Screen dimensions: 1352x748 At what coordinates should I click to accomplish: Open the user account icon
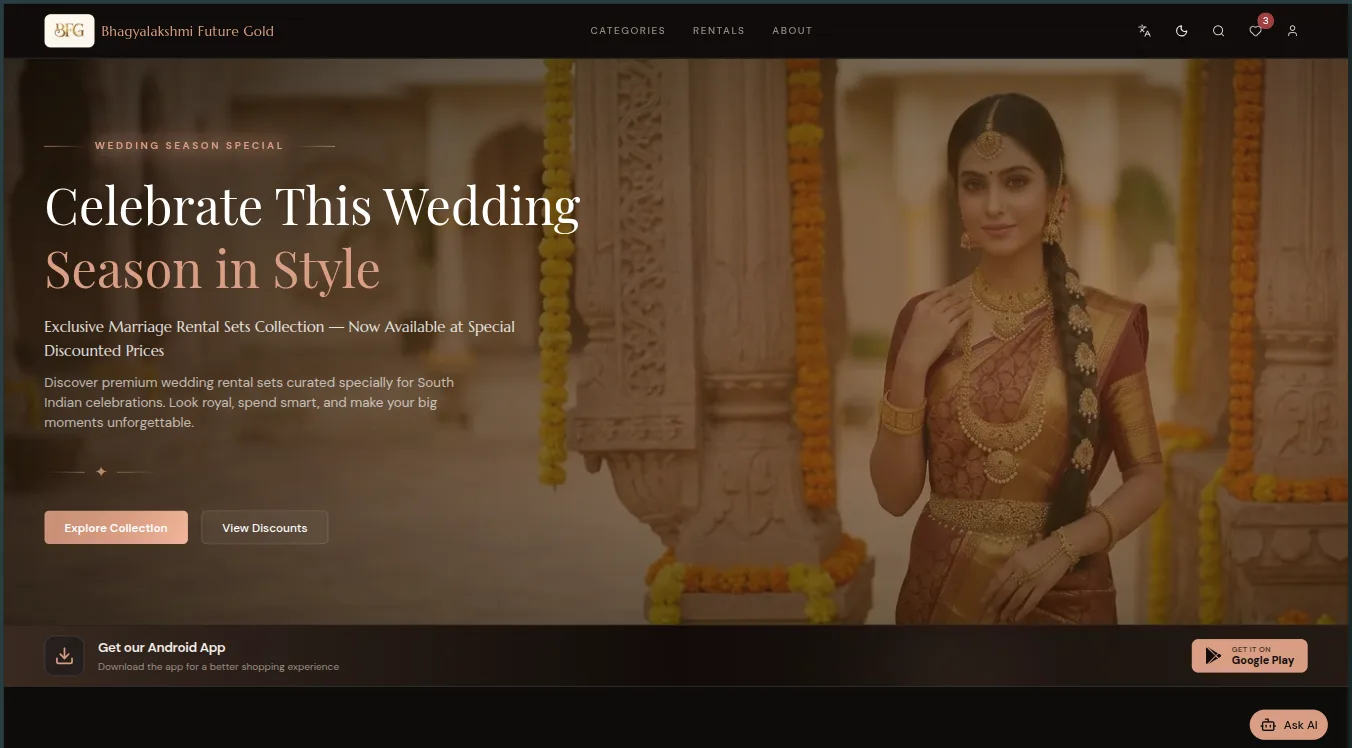coord(1292,31)
